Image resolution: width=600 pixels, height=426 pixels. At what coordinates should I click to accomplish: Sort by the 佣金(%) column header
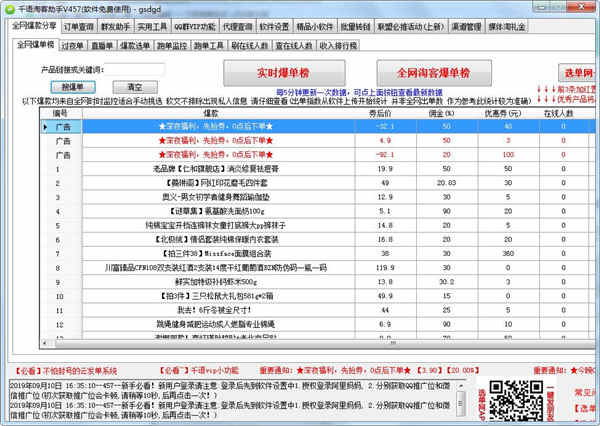pyautogui.click(x=447, y=113)
